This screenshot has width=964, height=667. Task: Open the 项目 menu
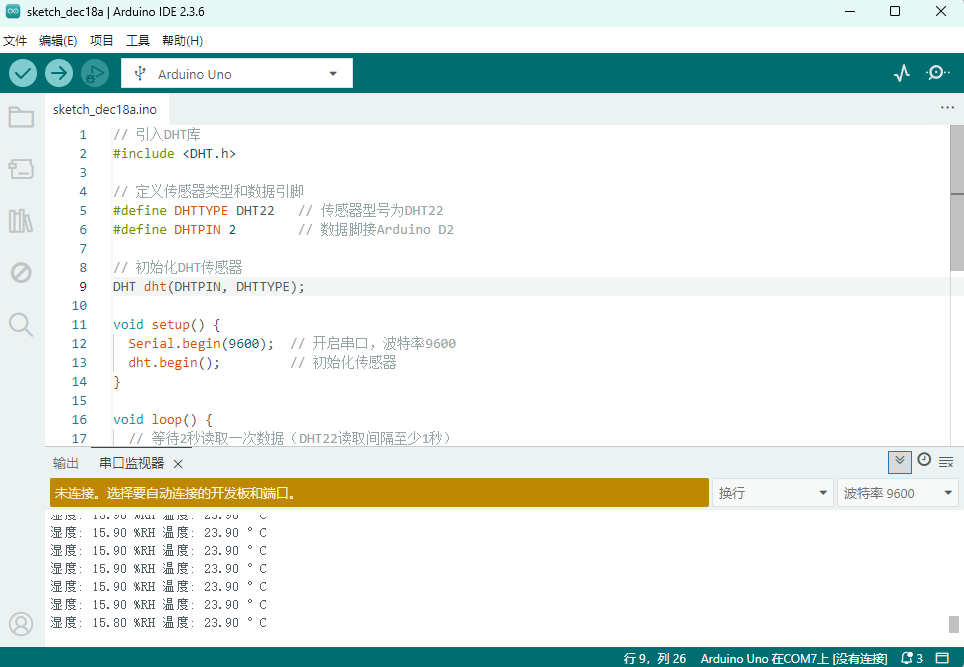point(101,41)
